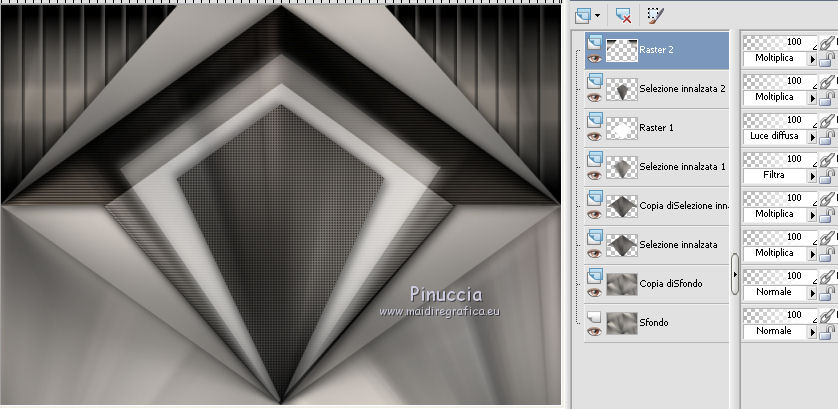Screen dimensions: 838x409
Task: Open the New Layer dropdown arrow
Action: 598,17
